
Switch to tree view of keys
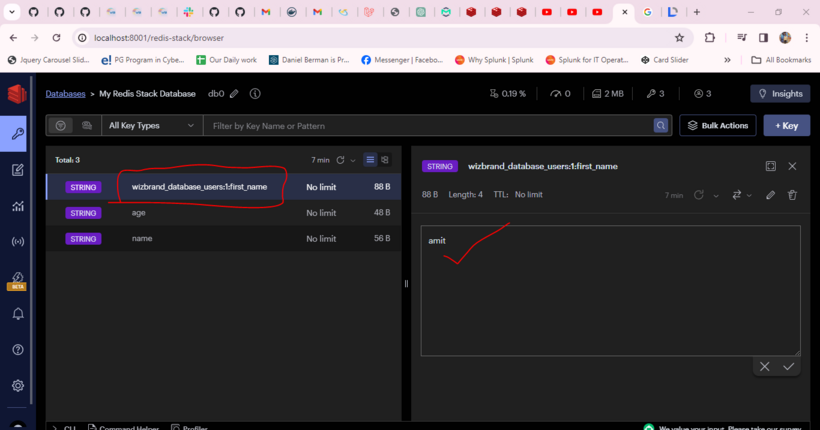pos(385,160)
